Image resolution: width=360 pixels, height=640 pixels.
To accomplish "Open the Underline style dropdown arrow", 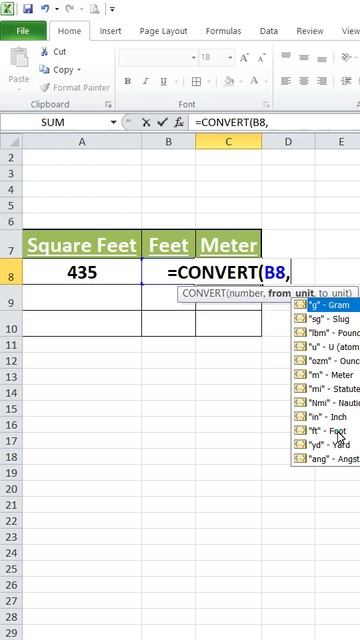I will 176,82.
